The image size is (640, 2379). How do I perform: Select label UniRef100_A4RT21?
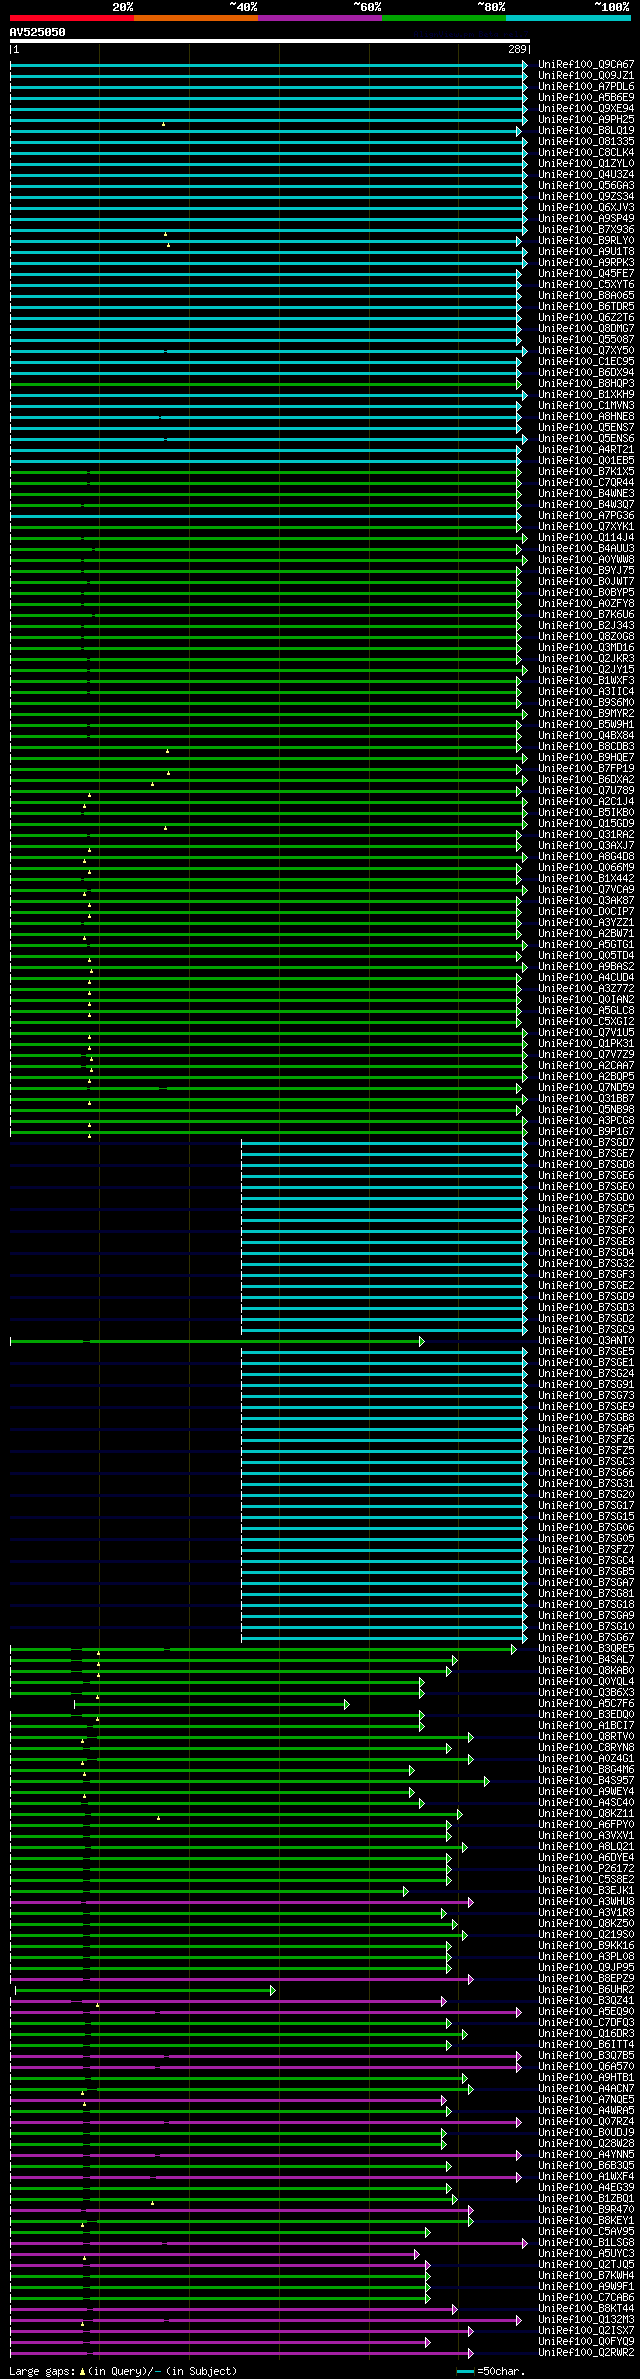[x=586, y=450]
